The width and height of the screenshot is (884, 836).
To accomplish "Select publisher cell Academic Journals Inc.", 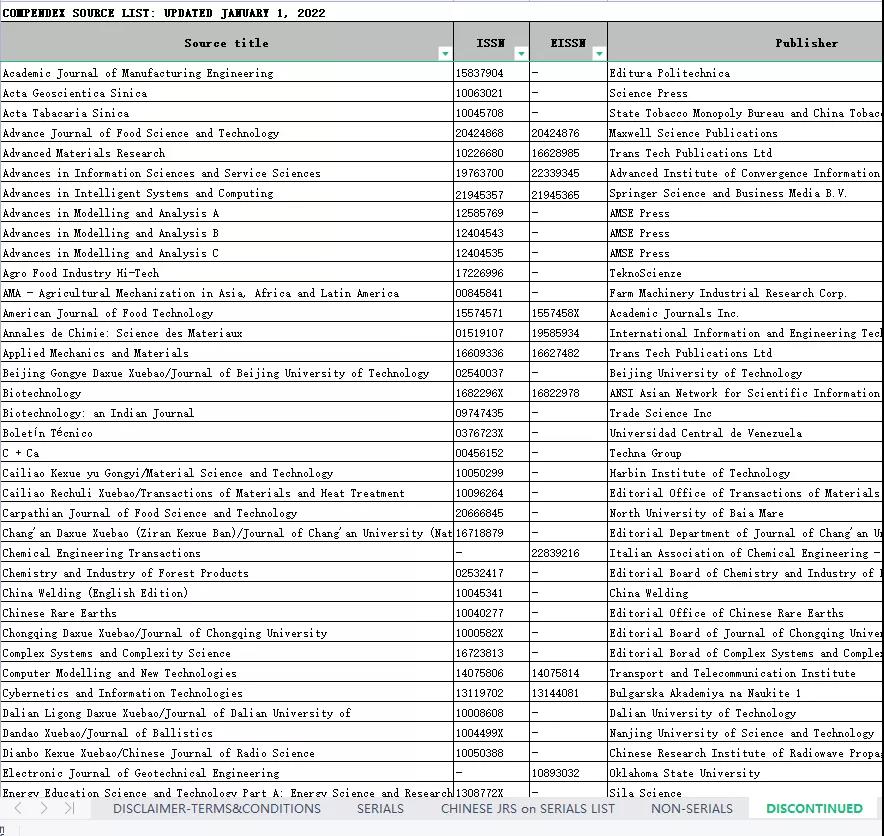I will pyautogui.click(x=745, y=313).
